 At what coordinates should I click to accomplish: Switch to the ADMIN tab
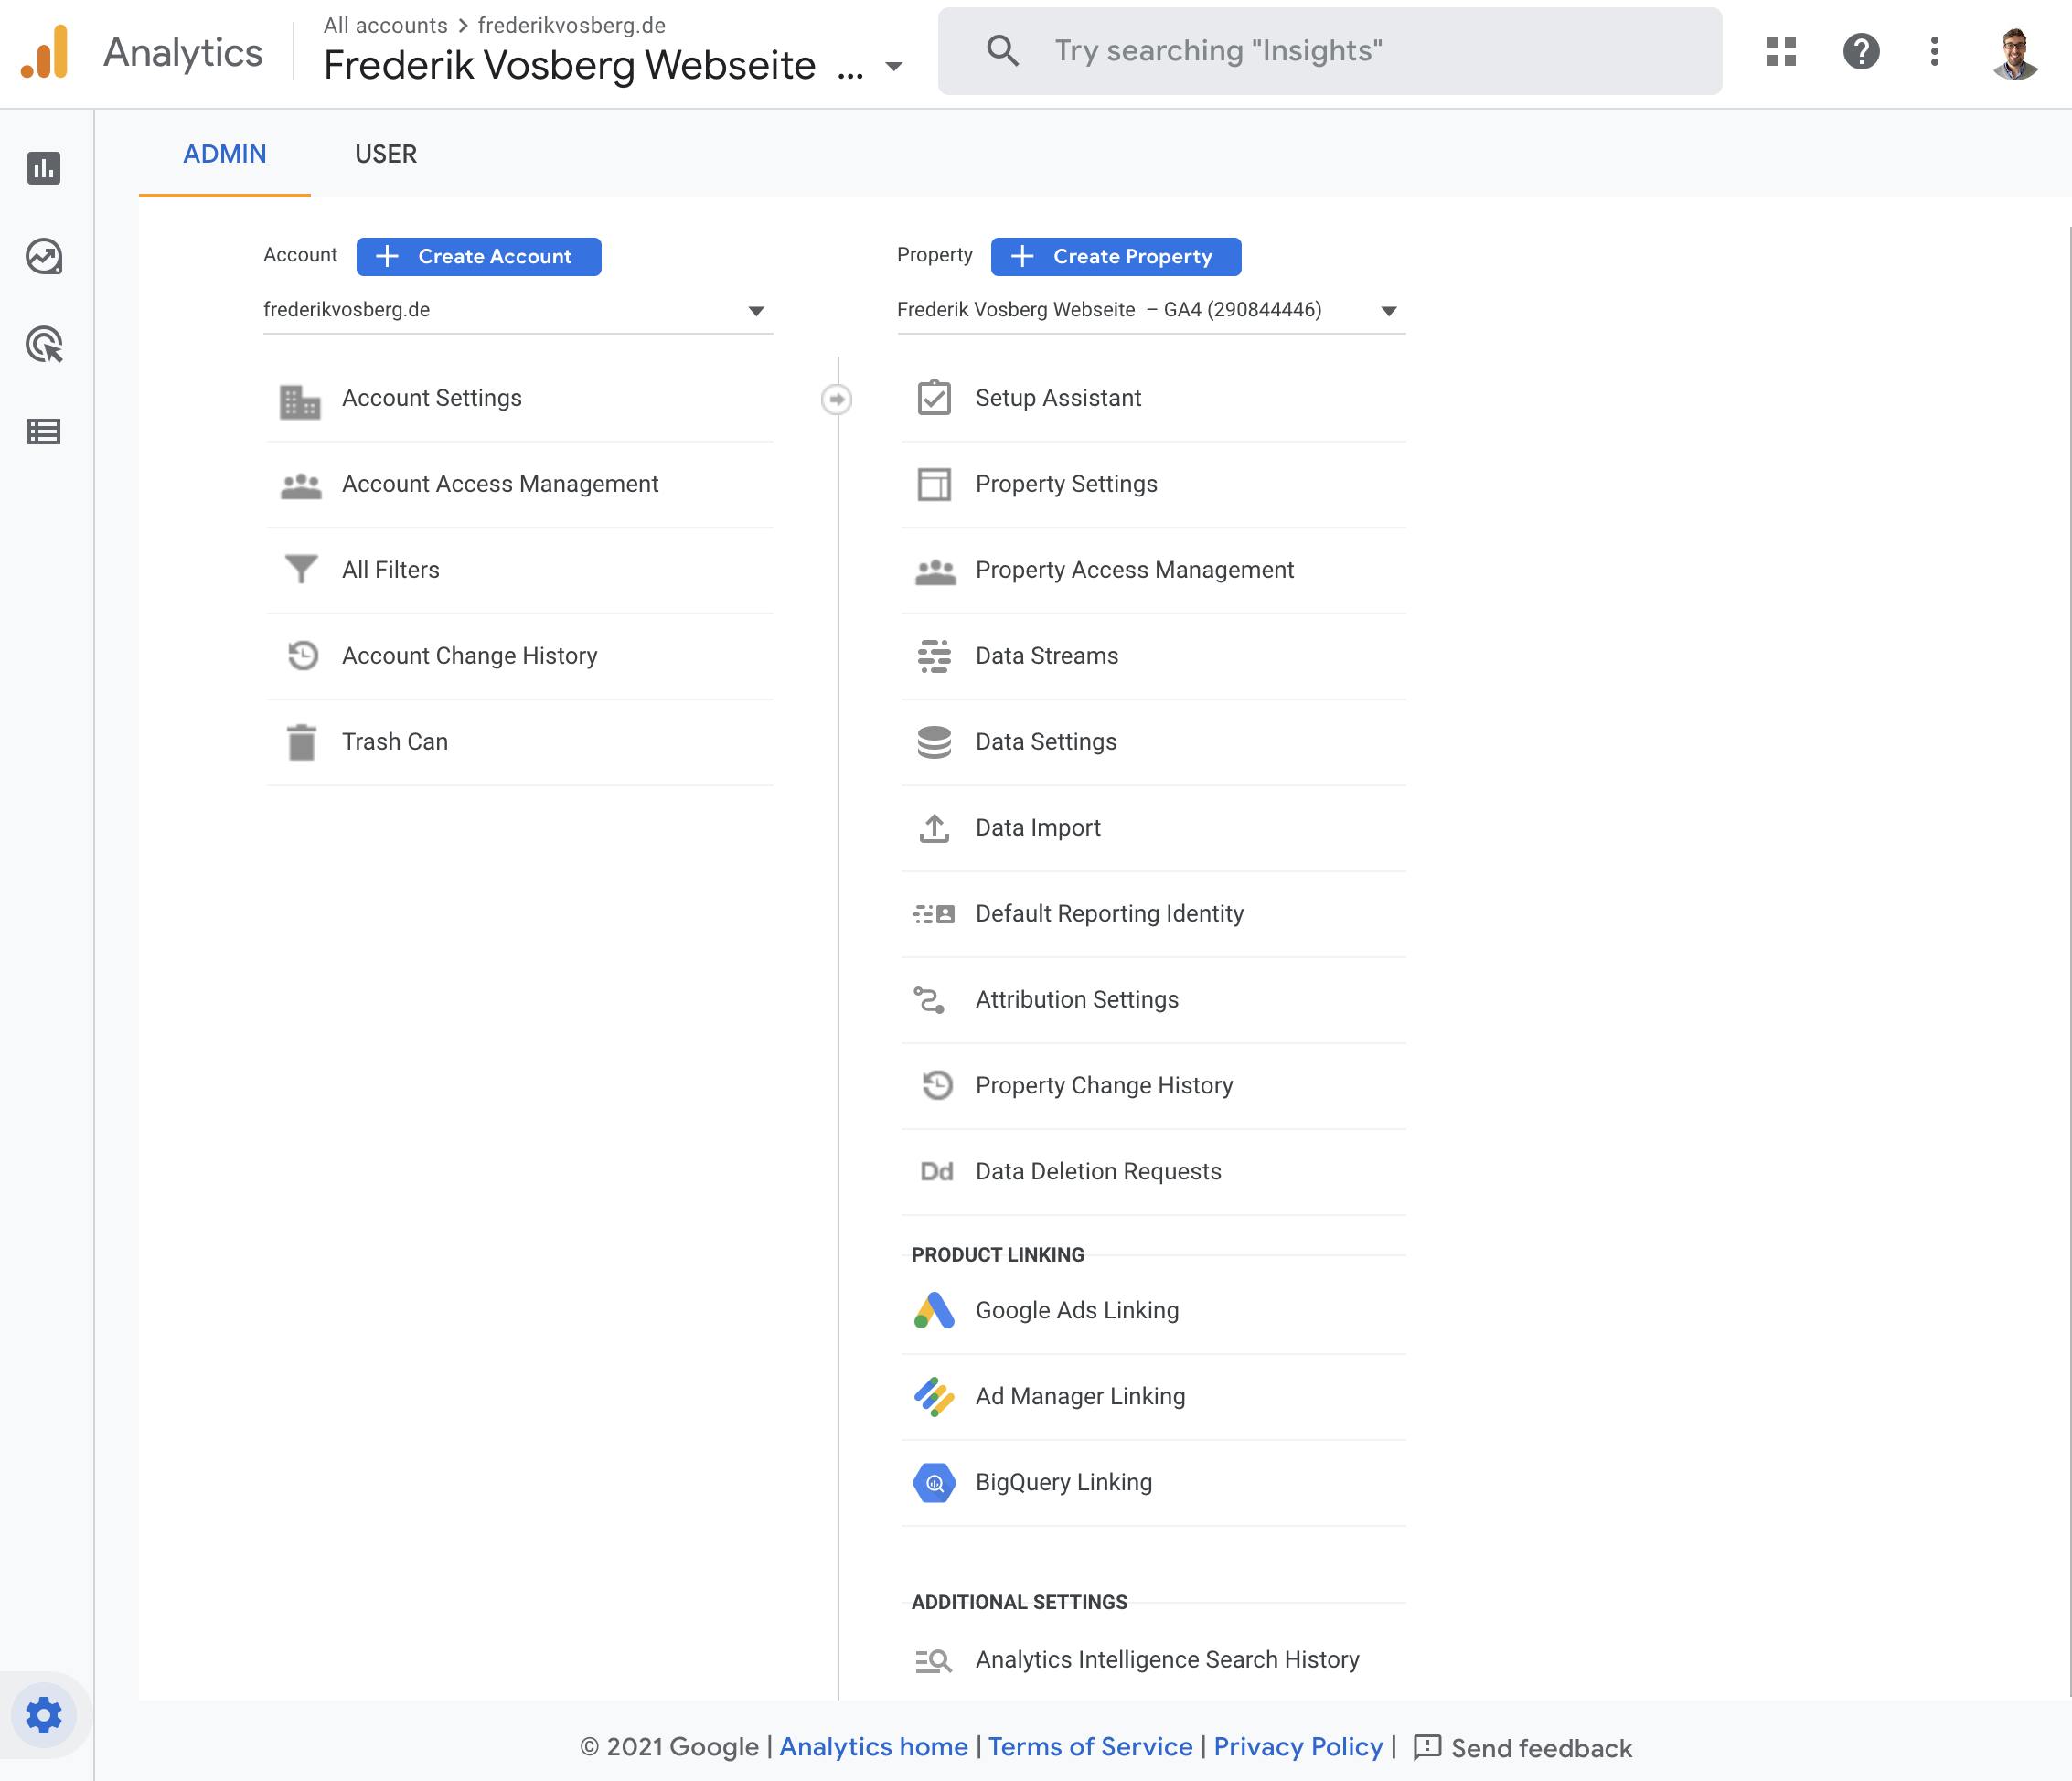225,154
